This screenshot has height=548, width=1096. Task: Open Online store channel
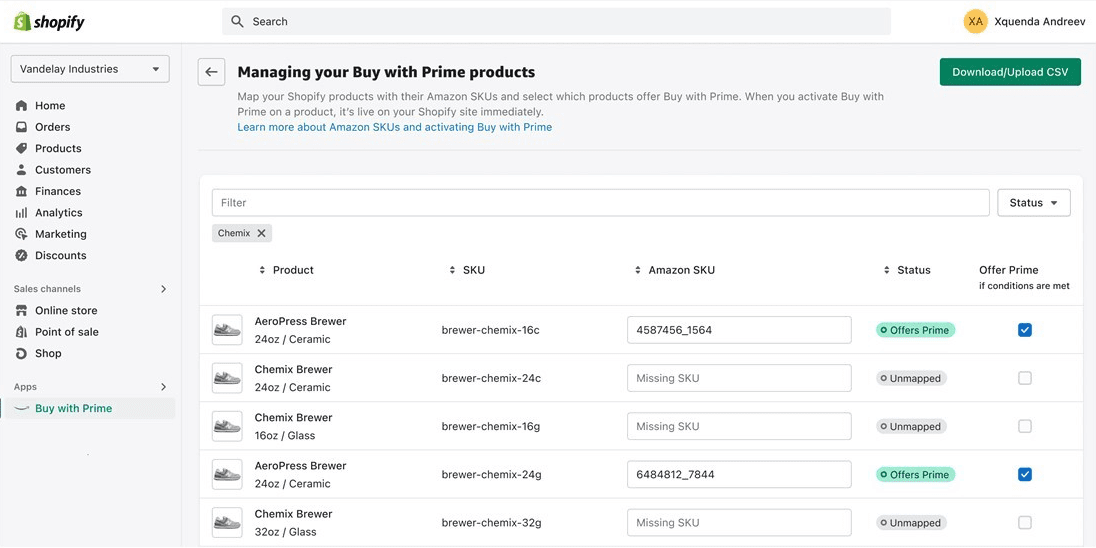tap(66, 310)
